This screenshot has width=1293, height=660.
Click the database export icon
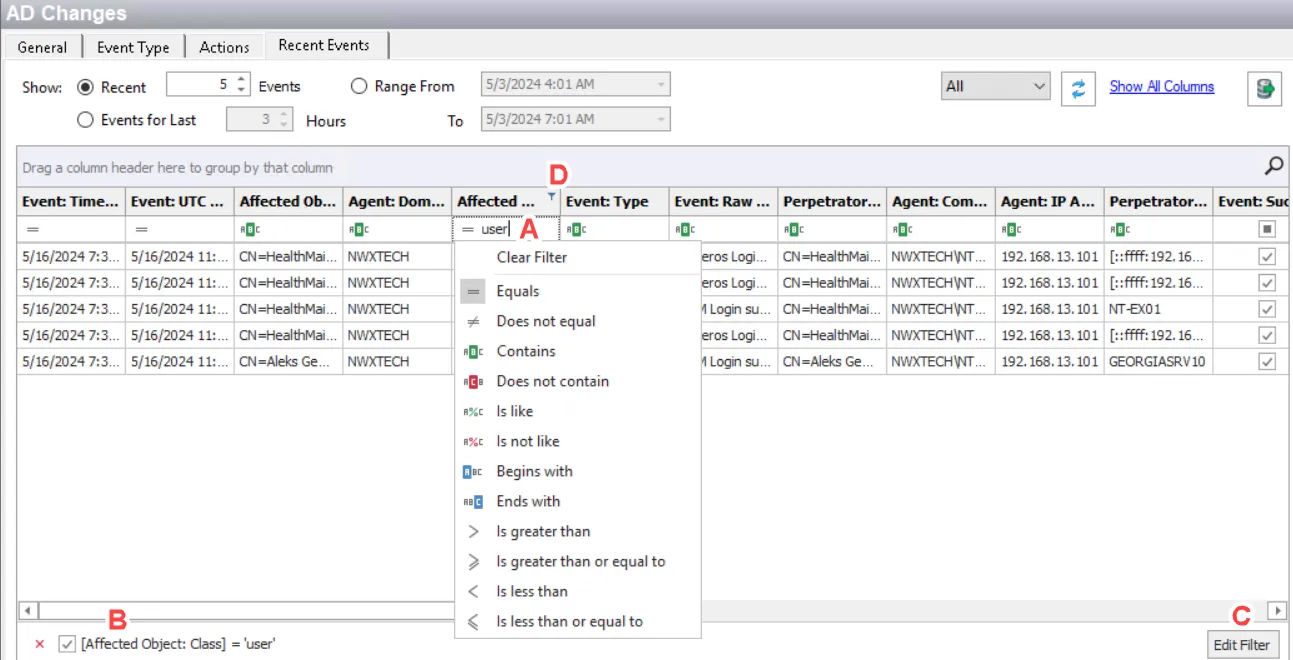(1265, 88)
